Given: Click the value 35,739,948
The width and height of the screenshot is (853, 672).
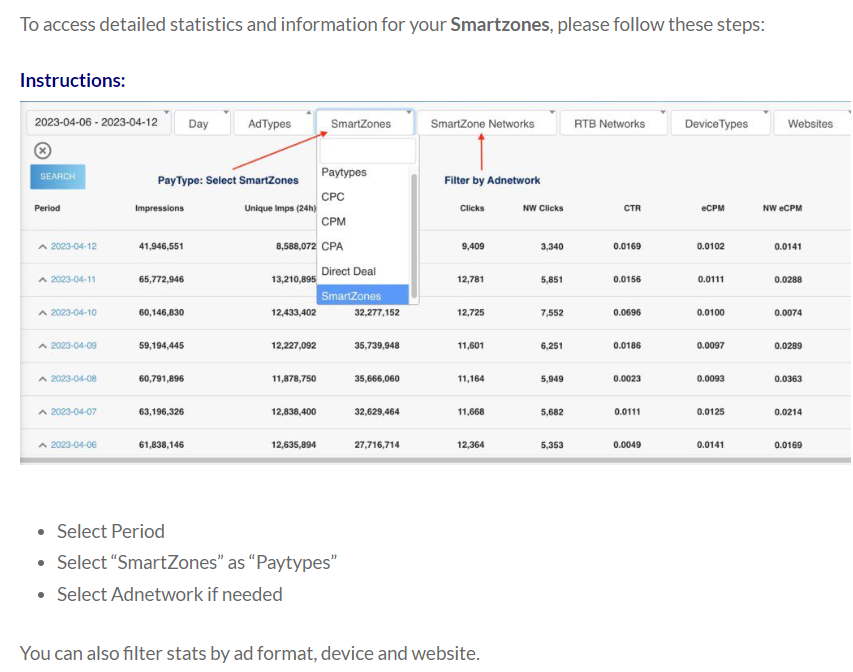Looking at the screenshot, I should click(x=377, y=346).
